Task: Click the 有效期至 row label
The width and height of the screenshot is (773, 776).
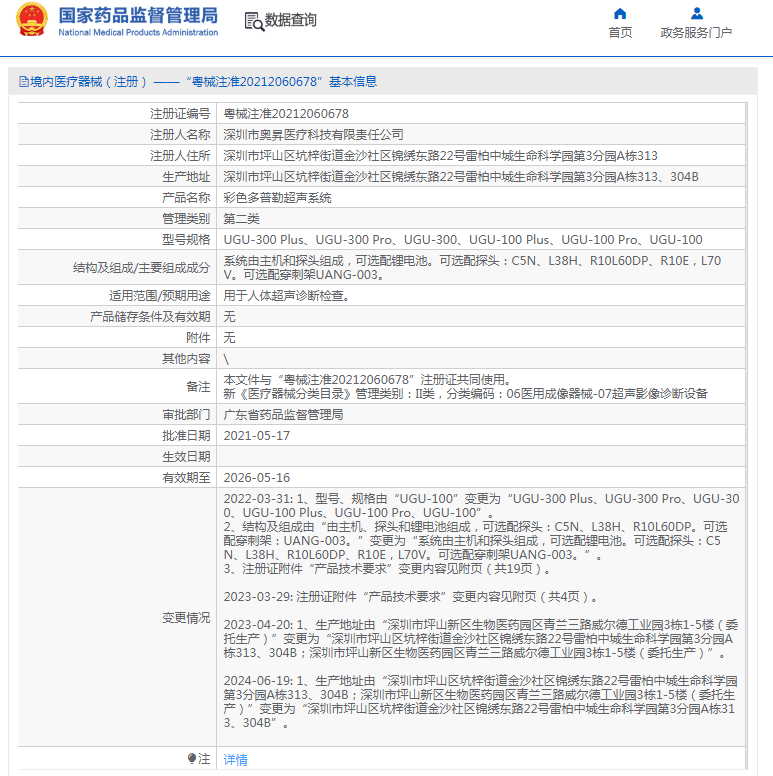Action: point(186,478)
